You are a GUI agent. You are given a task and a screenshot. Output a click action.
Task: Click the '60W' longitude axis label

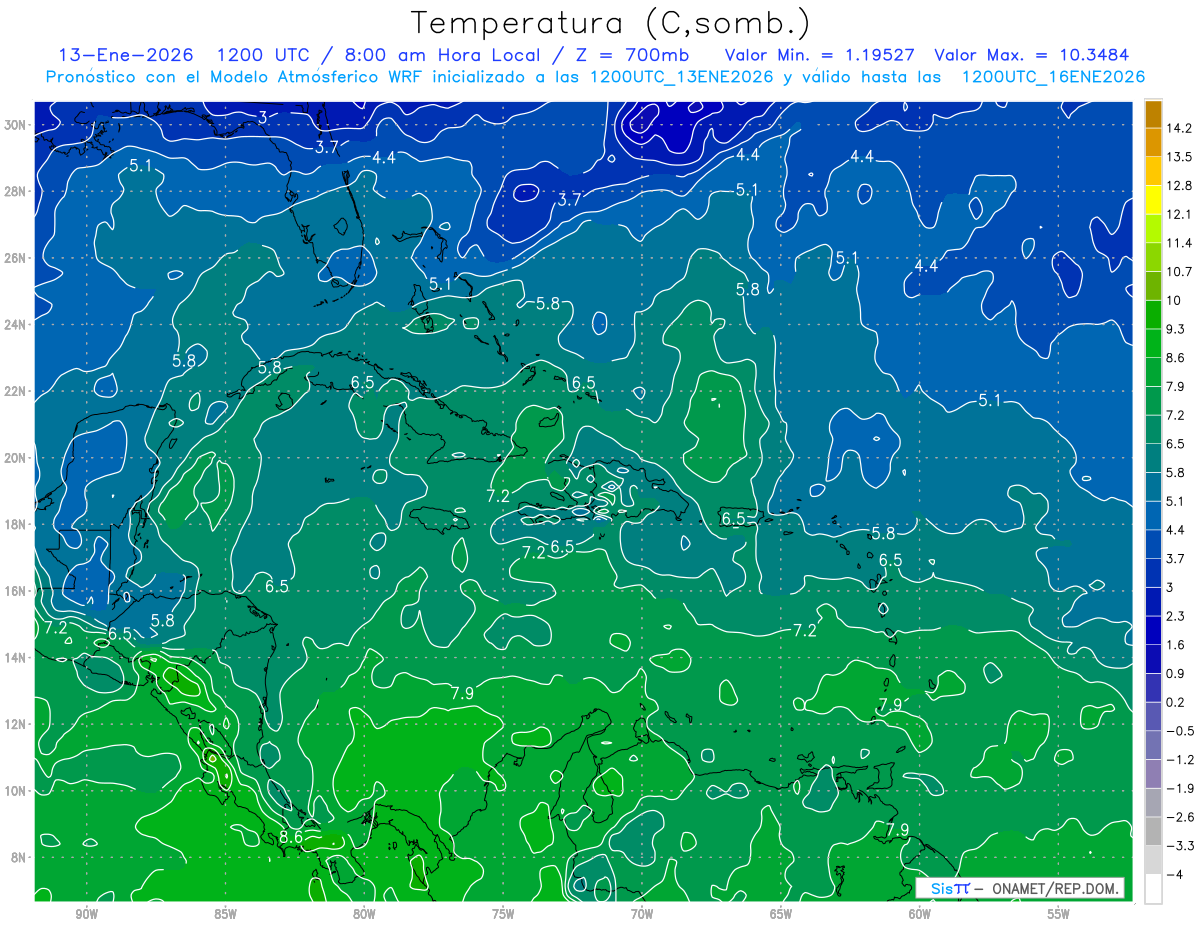pos(920,914)
